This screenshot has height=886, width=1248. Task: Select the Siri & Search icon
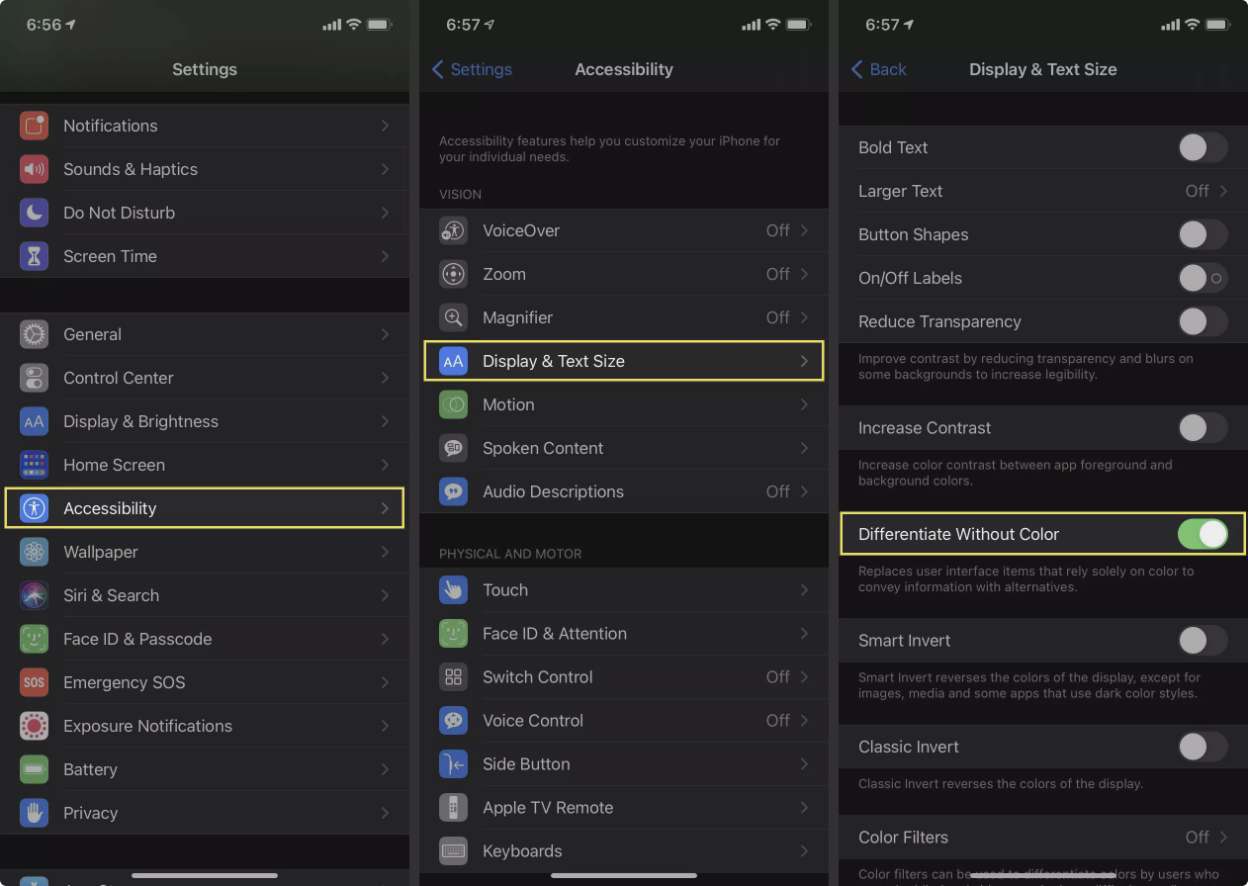[34, 595]
